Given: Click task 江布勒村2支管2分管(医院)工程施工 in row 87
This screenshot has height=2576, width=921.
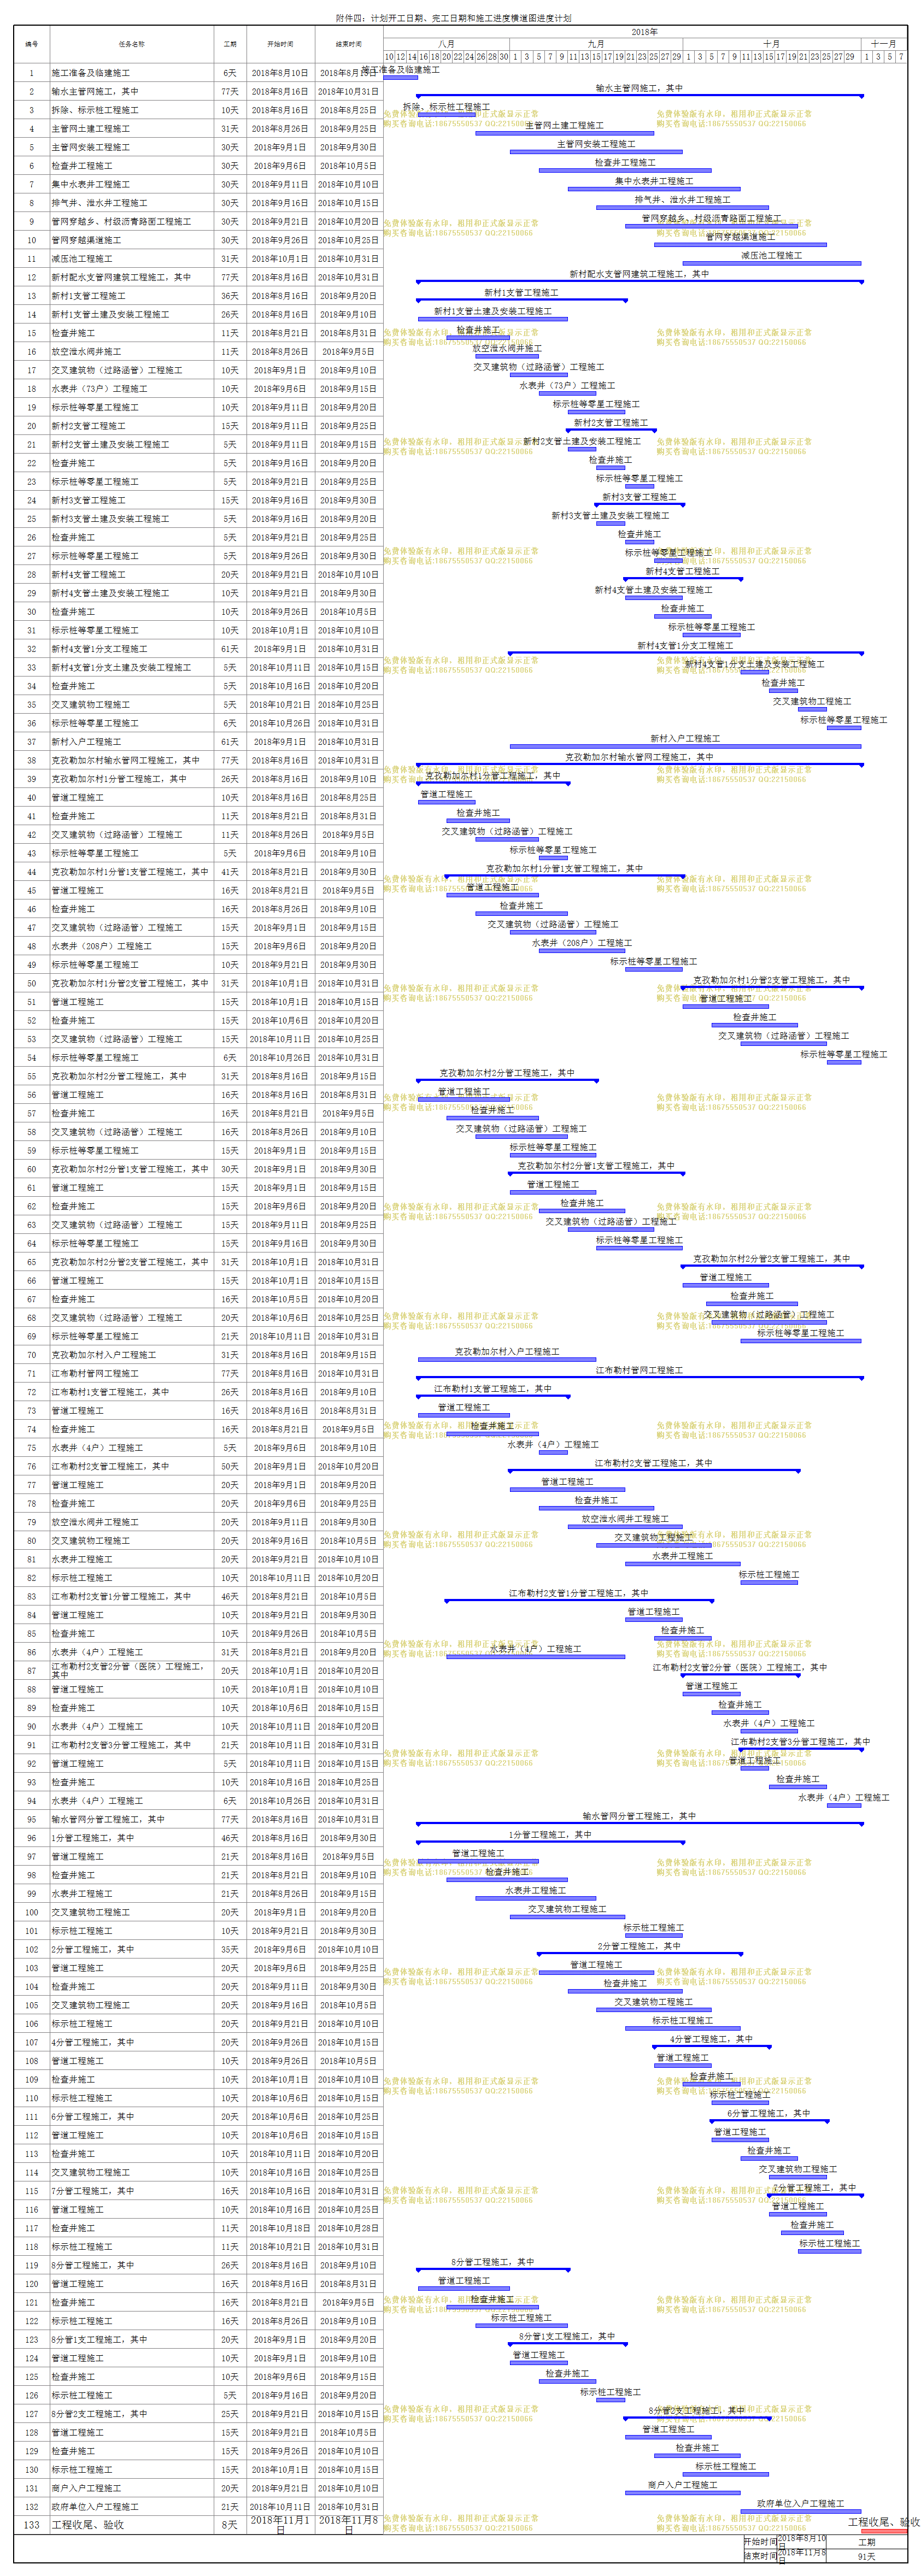Looking at the screenshot, I should 127,1671.
